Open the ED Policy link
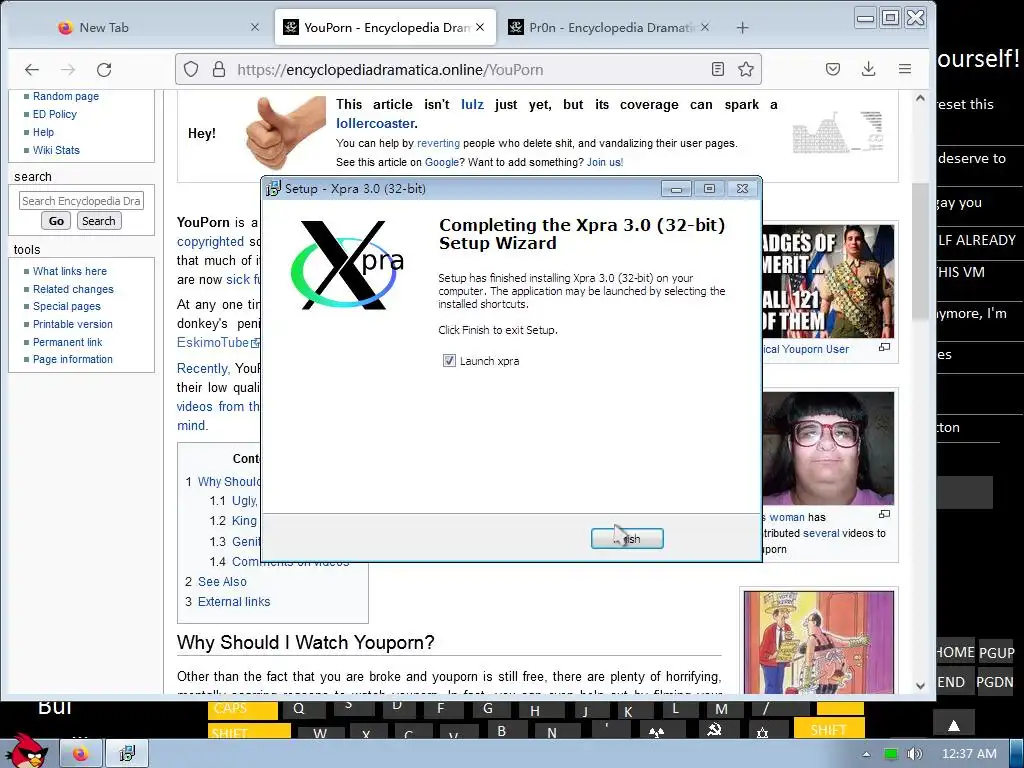The width and height of the screenshot is (1024, 768). click(x=55, y=114)
